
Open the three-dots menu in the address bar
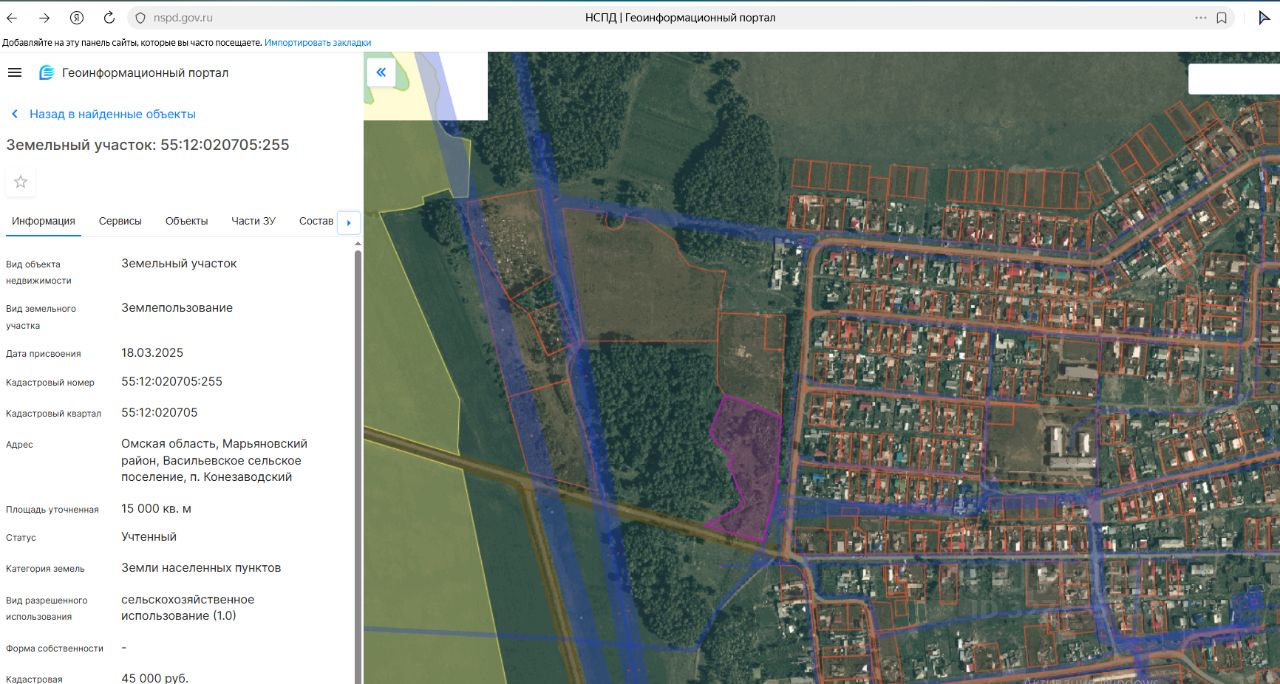click(x=1200, y=18)
